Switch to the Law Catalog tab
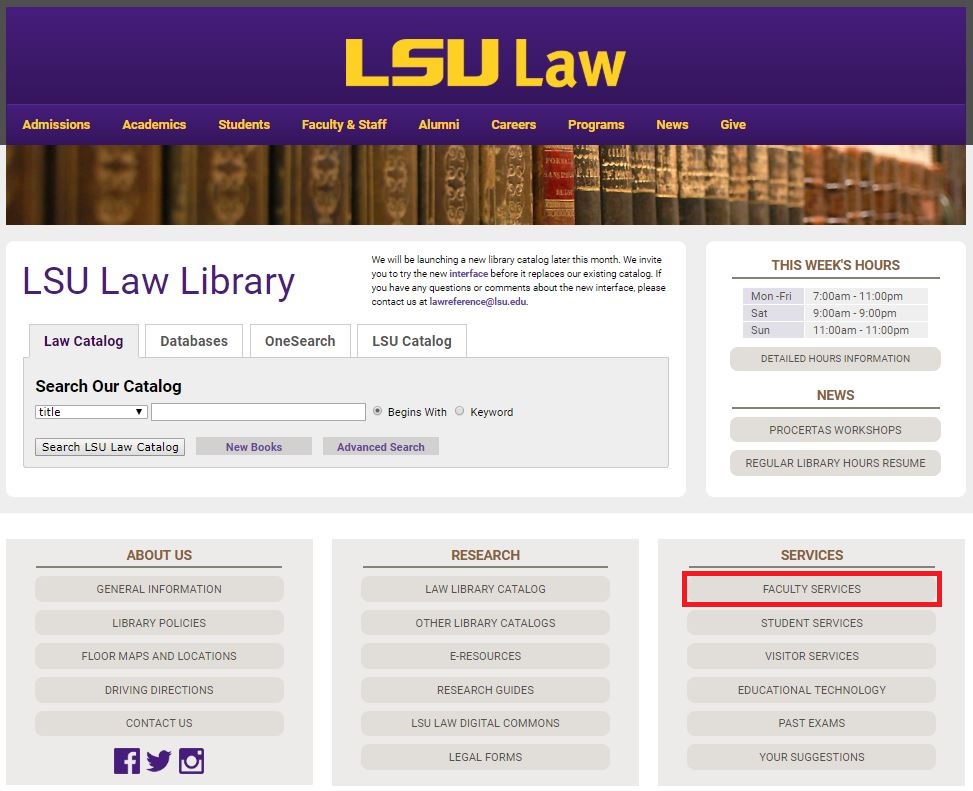Viewport: 973px width, 791px height. (x=84, y=341)
